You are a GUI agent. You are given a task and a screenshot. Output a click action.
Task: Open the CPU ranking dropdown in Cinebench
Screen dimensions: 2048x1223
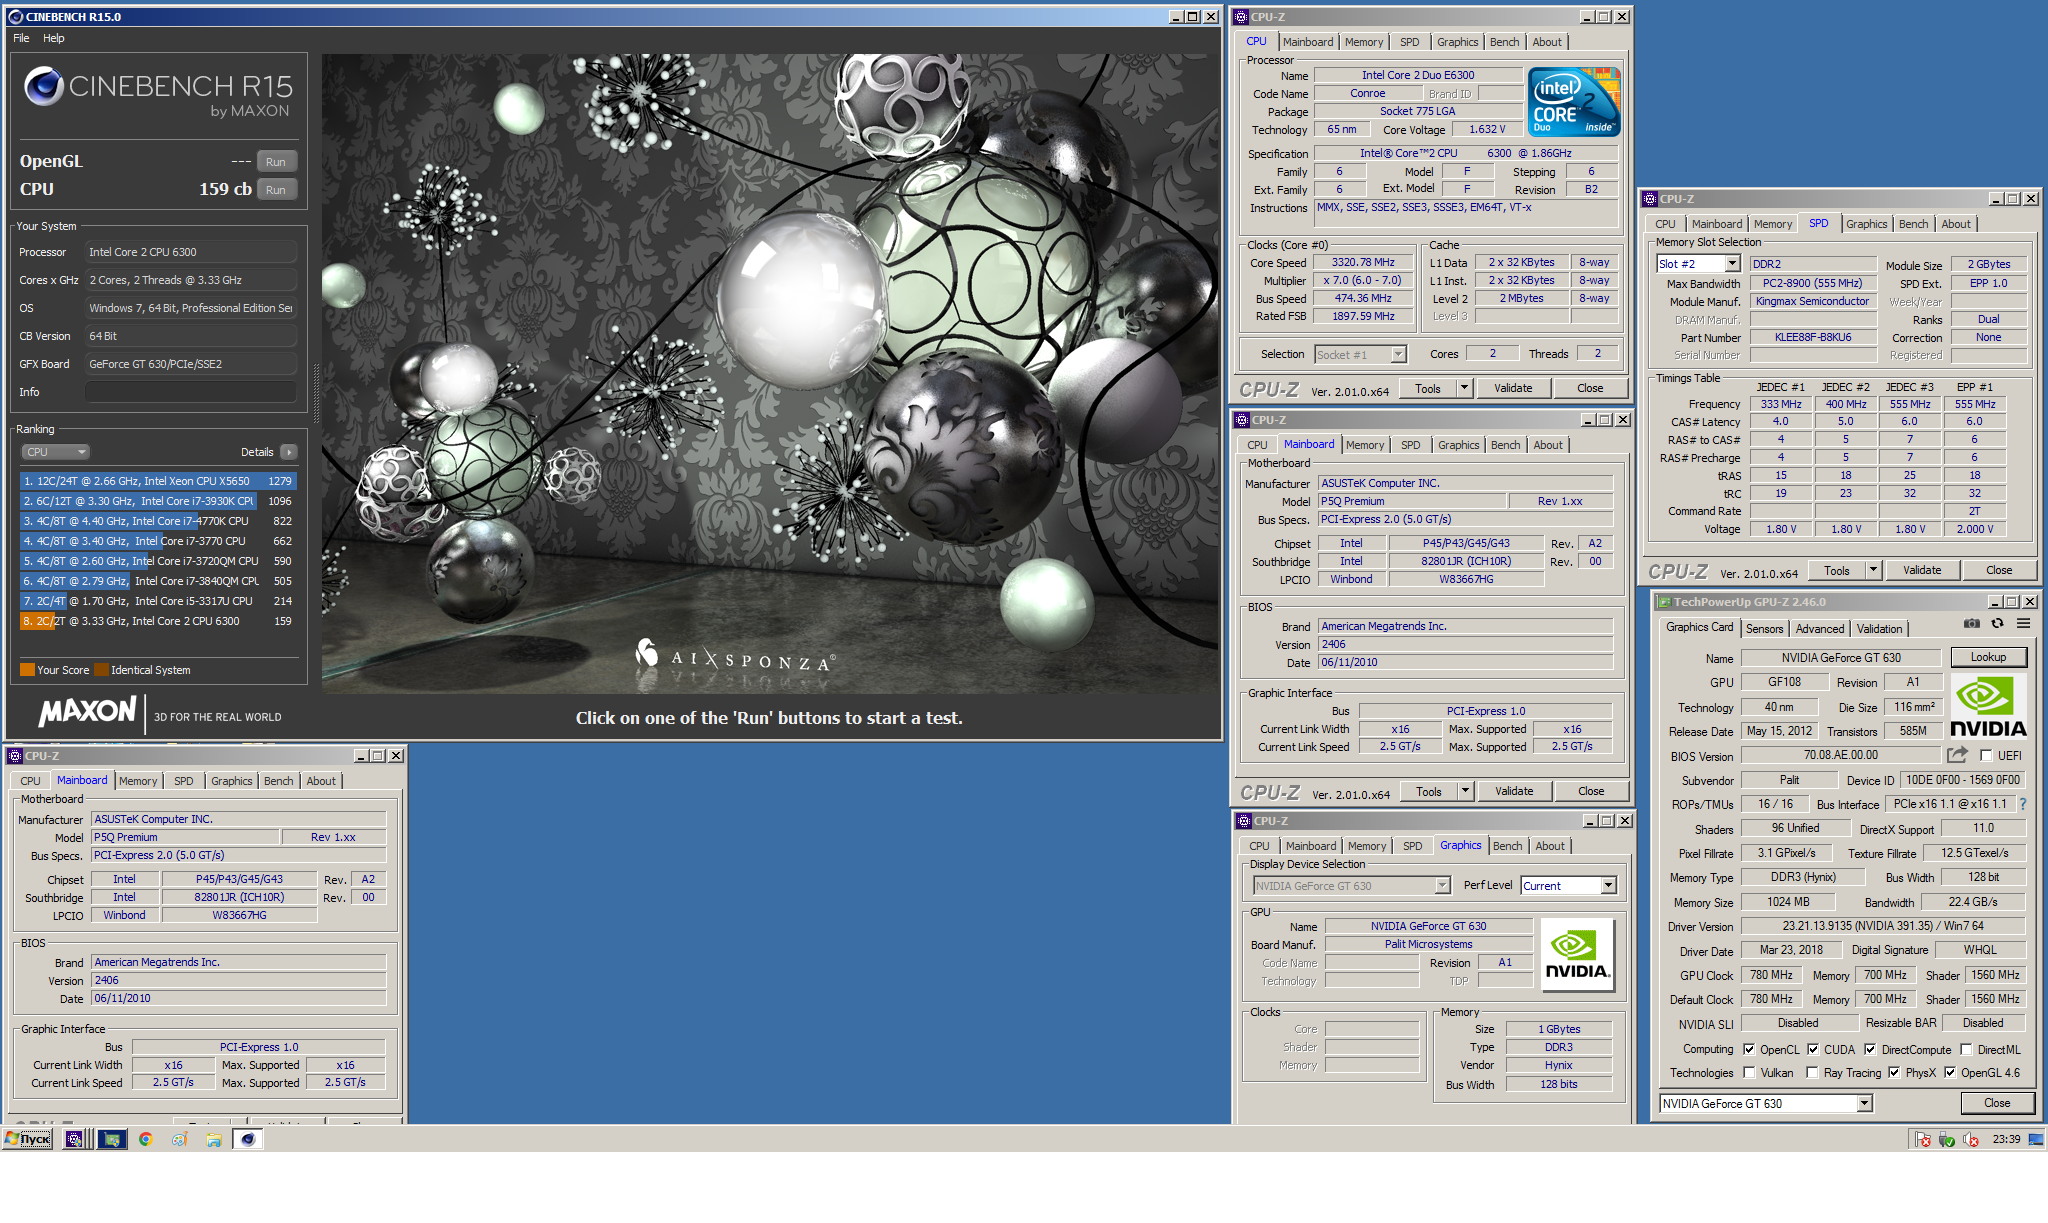click(57, 452)
